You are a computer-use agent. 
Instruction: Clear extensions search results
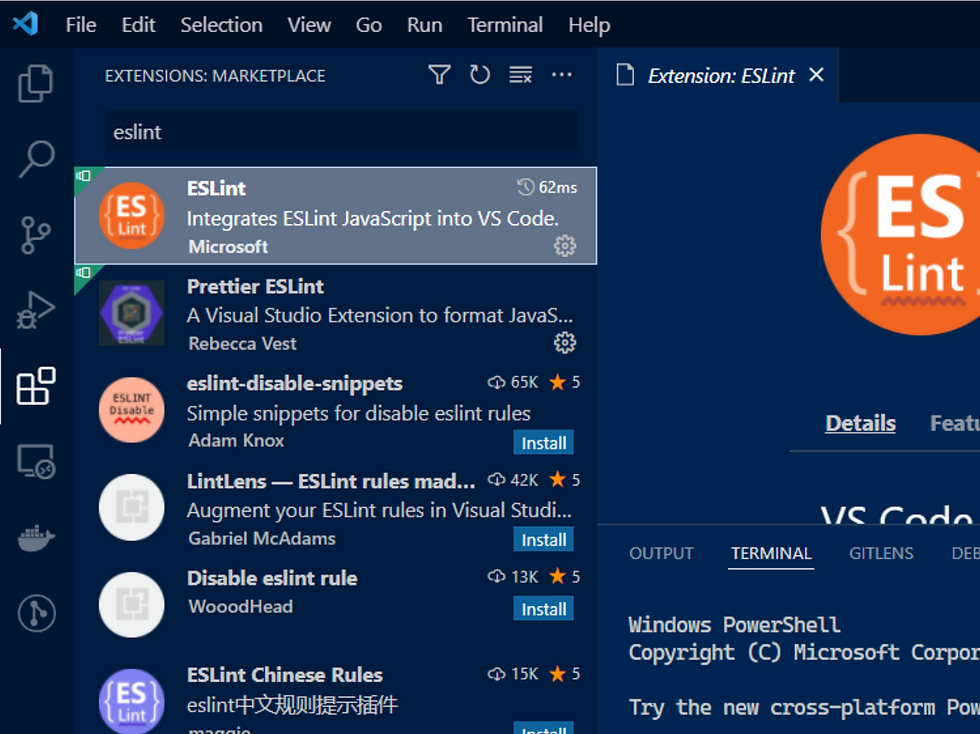(521, 75)
